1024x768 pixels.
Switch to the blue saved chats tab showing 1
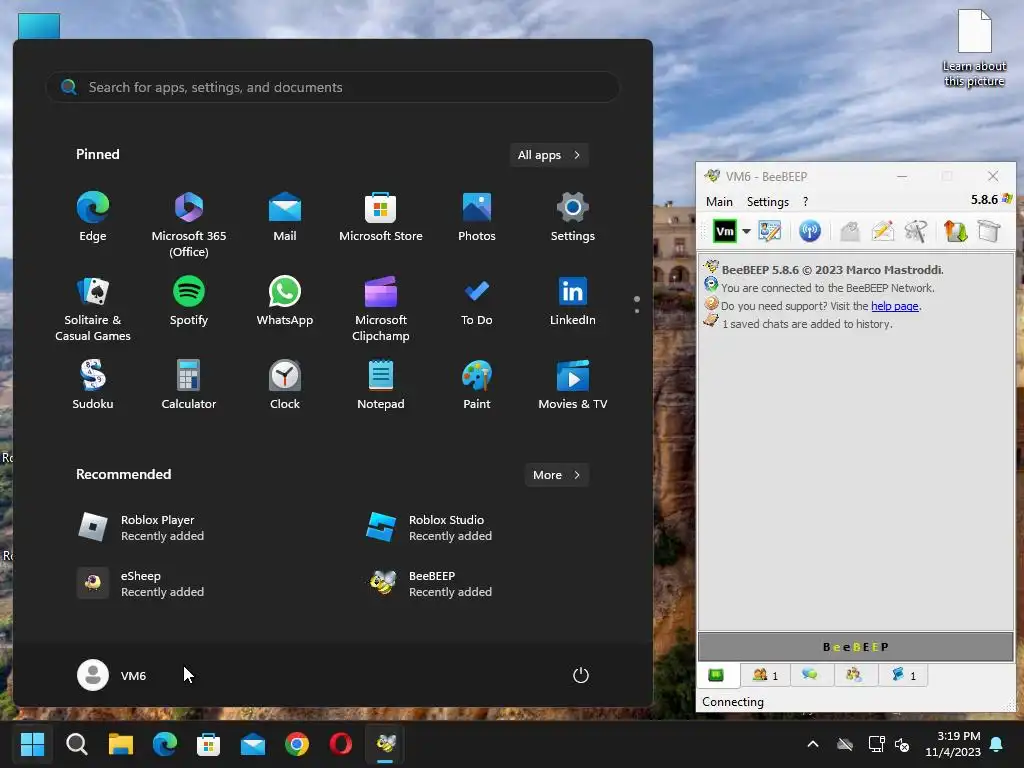coord(903,675)
